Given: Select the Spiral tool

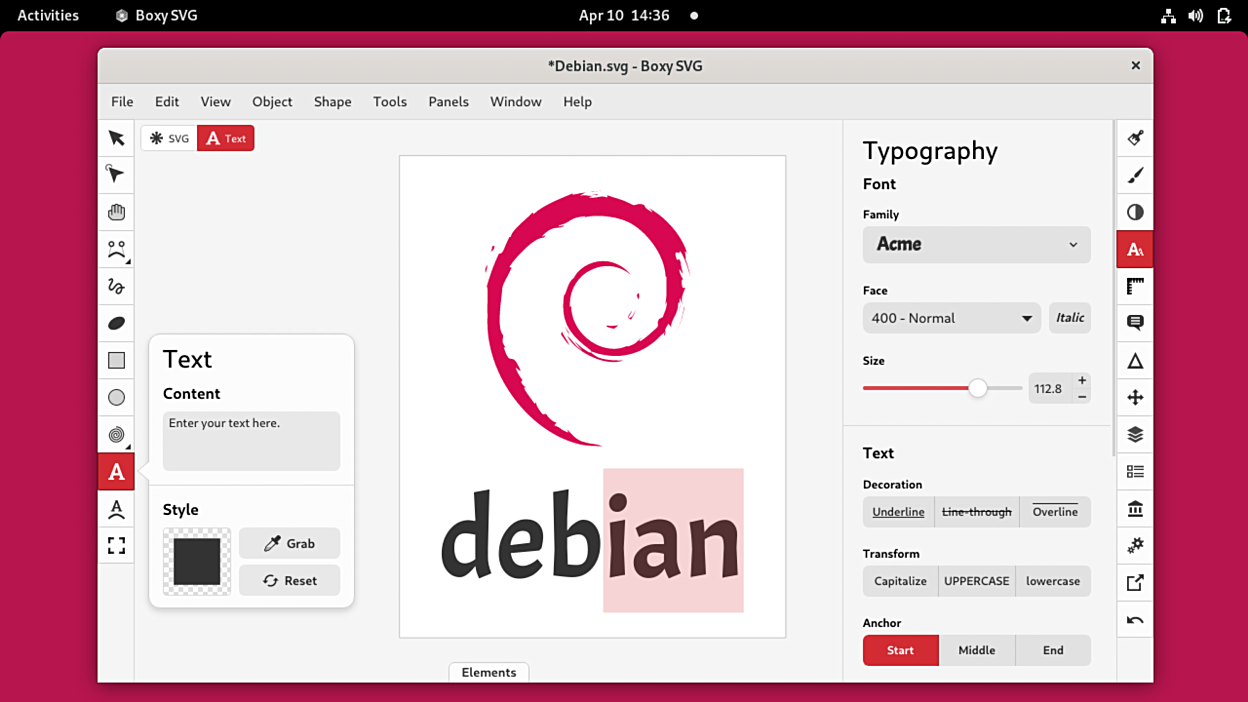Looking at the screenshot, I should click(116, 434).
